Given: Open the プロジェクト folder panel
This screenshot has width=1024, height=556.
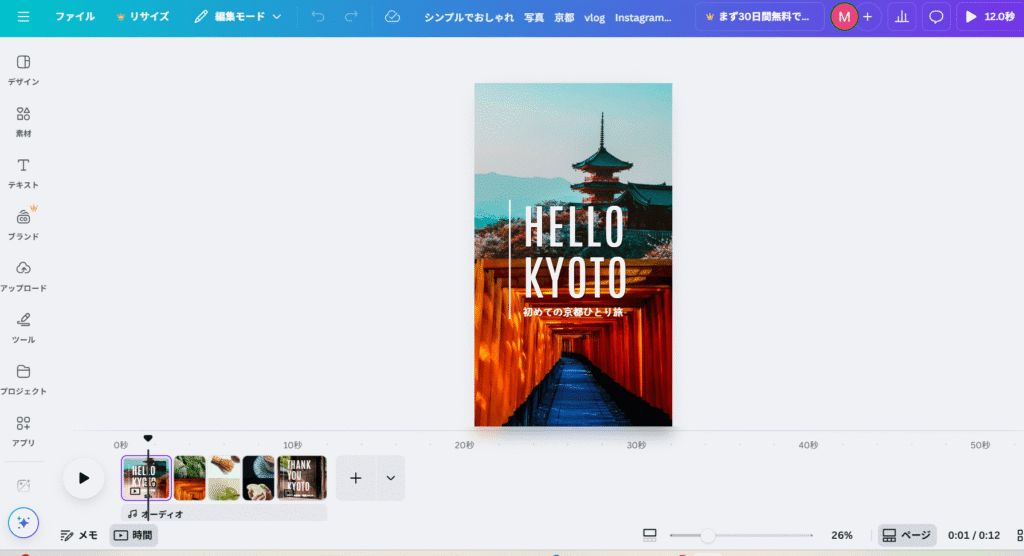Looking at the screenshot, I should click(x=24, y=379).
